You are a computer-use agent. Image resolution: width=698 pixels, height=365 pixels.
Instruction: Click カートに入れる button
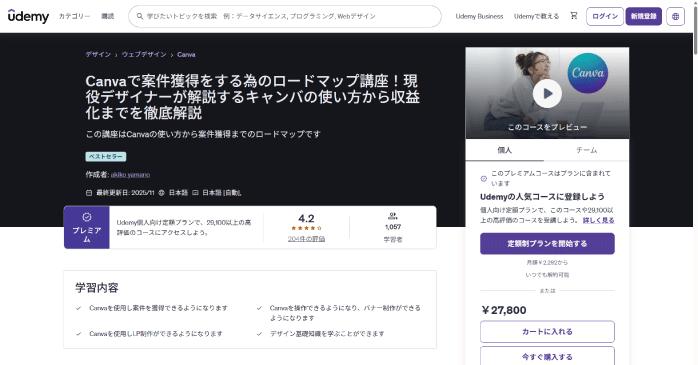(547, 332)
